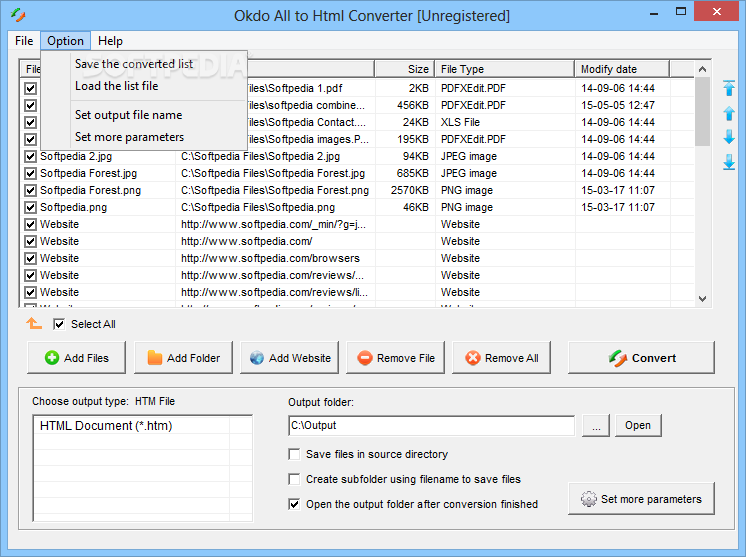Click the 2570KB size cell

coord(410,190)
